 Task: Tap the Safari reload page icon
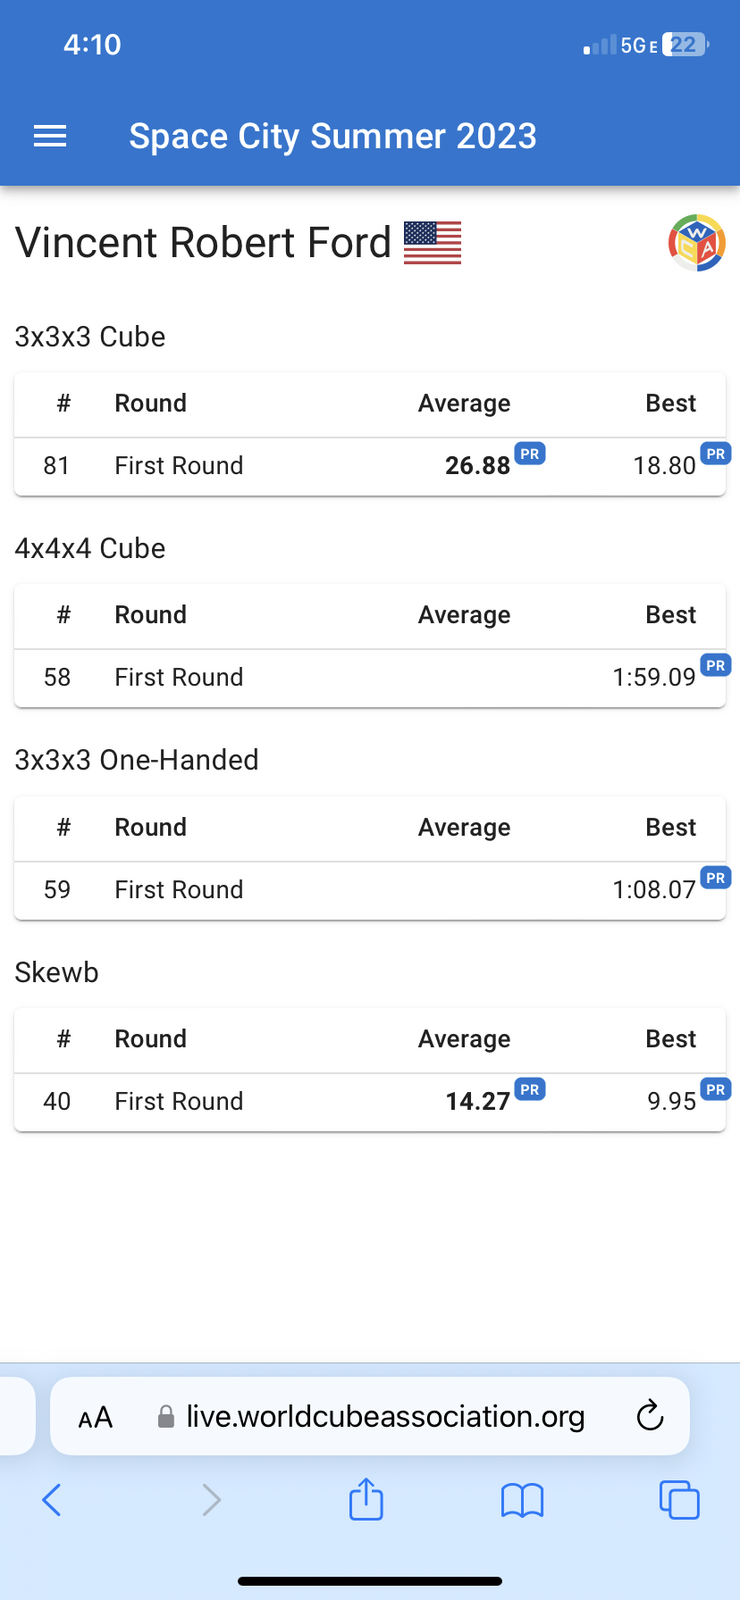(650, 1415)
